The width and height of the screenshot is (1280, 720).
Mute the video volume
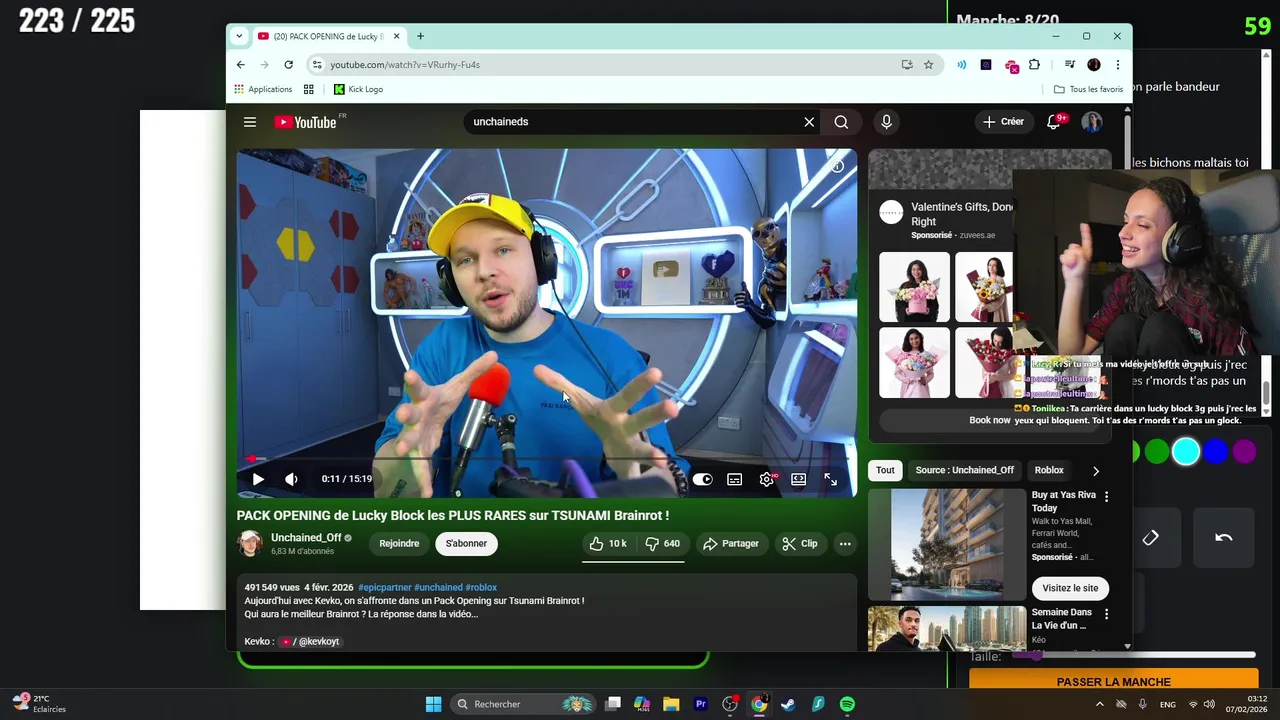tap(291, 479)
